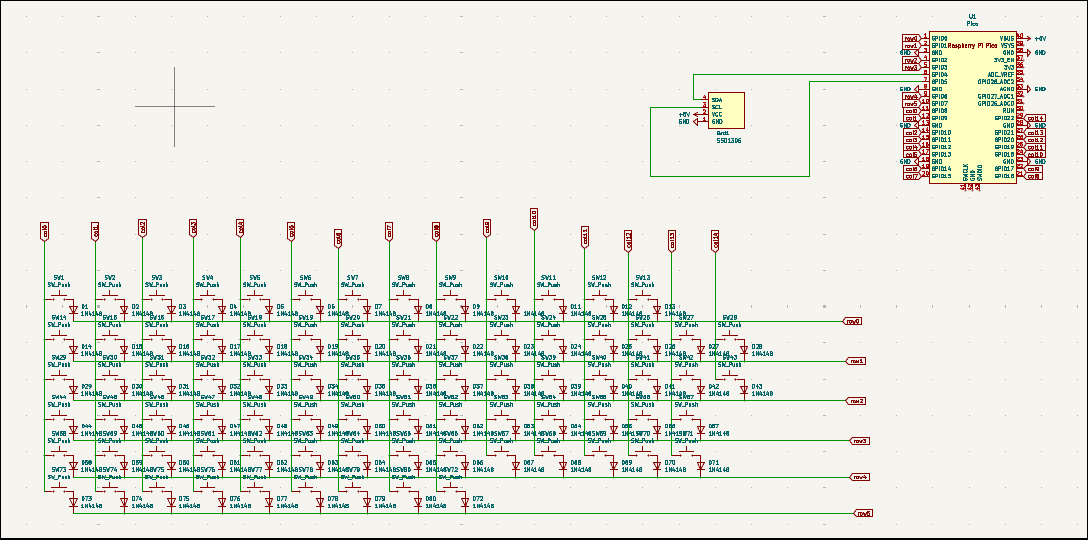Click the row0 label ending the matrix wire
Screen dimensions: 1088x540
(x=852, y=322)
